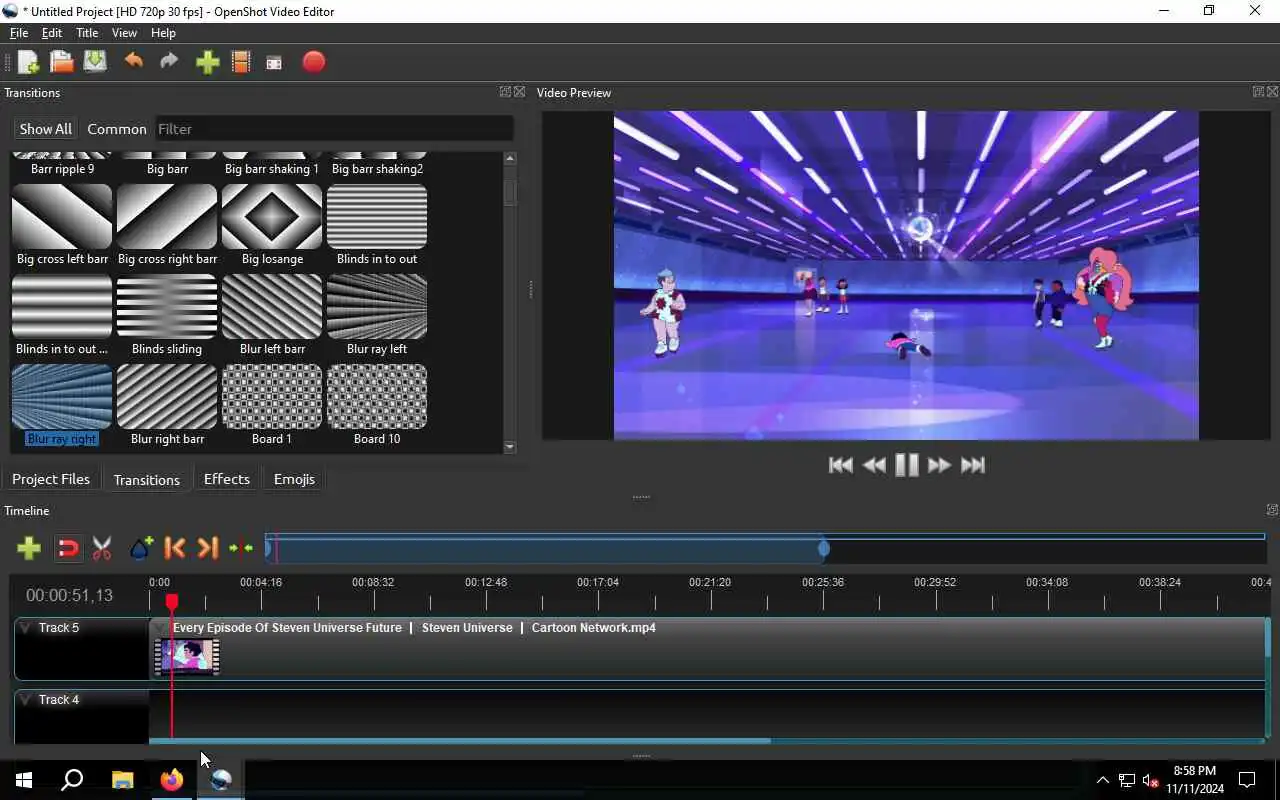Open the File menu
The width and height of the screenshot is (1280, 800).
tap(19, 33)
